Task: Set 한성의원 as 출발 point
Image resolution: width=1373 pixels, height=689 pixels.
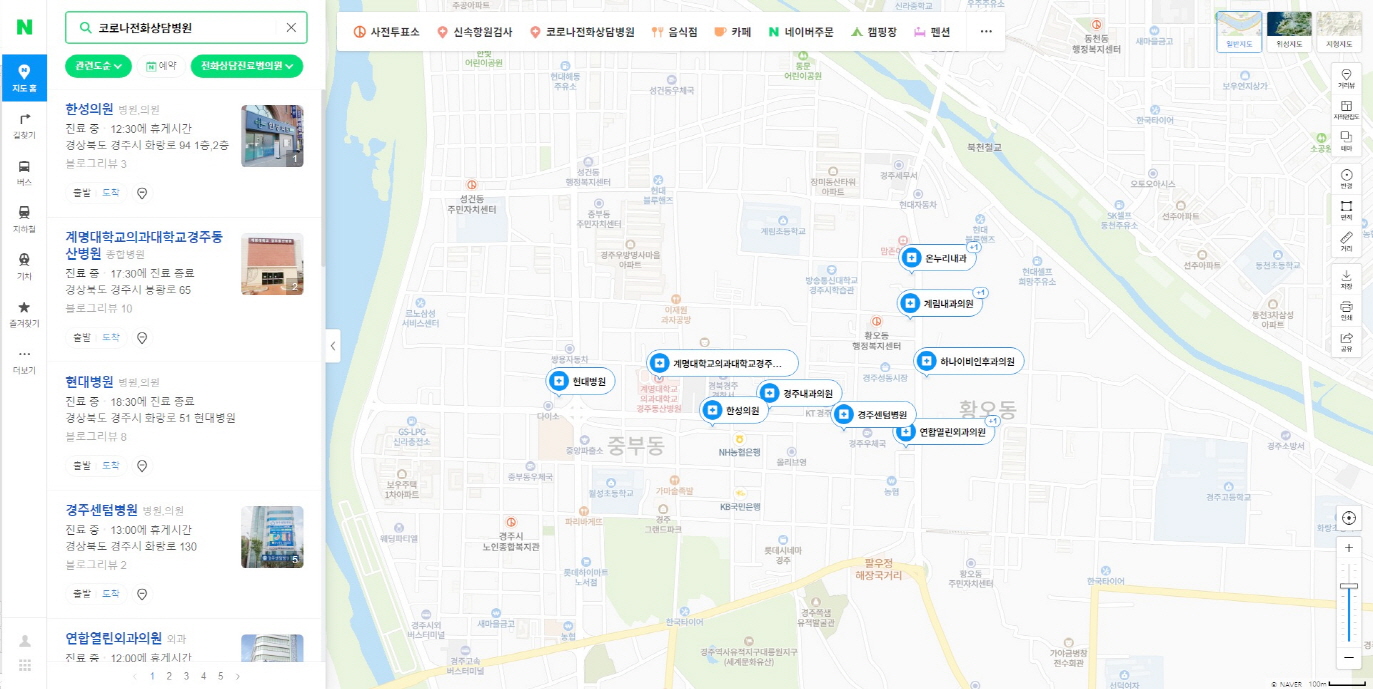Action: 80,192
